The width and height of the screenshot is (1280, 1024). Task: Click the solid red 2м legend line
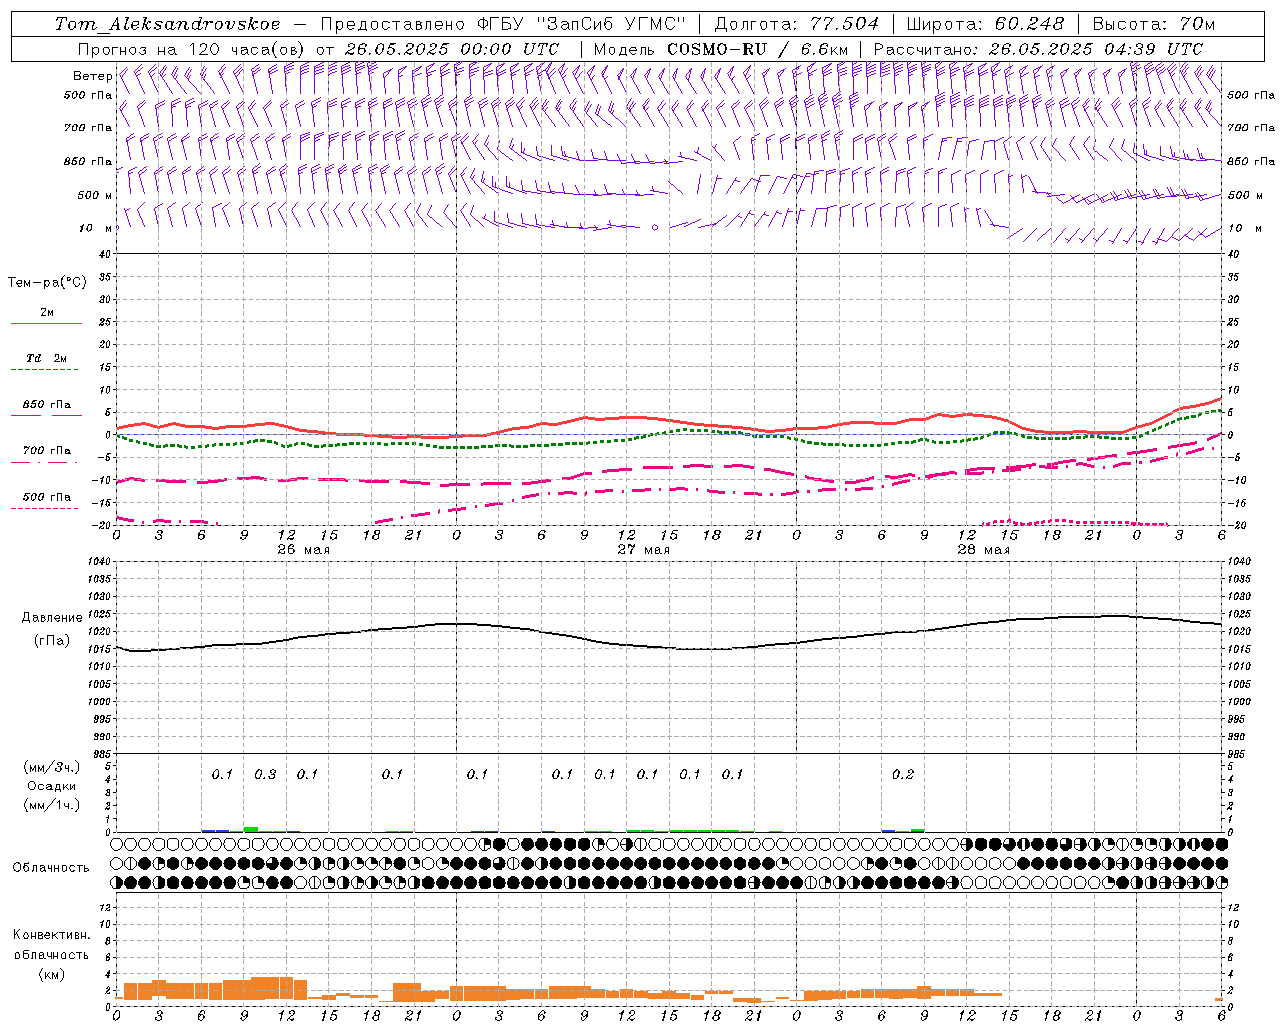click(46, 324)
